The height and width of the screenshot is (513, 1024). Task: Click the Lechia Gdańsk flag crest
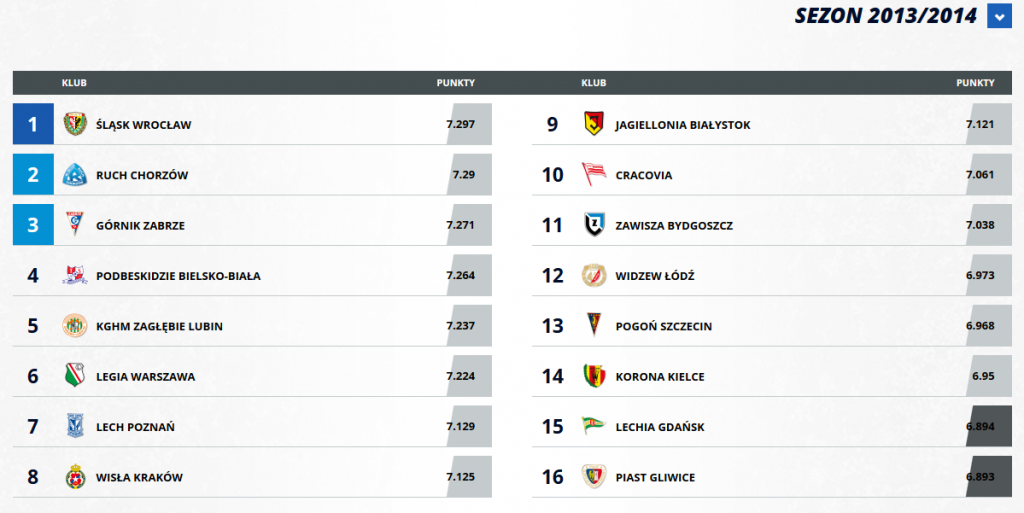(594, 427)
